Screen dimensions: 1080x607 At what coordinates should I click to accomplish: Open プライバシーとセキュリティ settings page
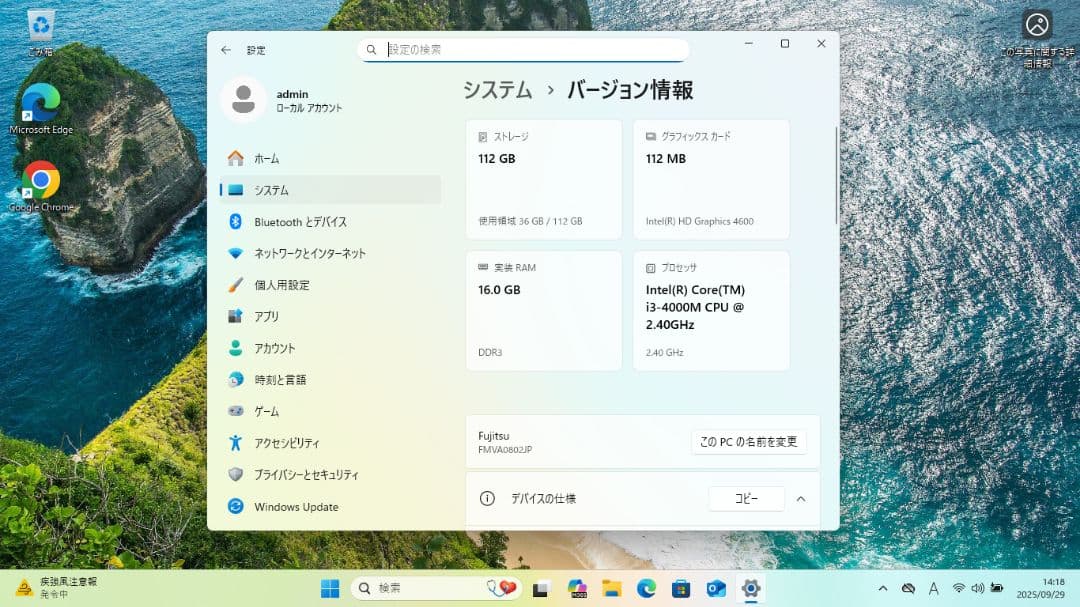click(331, 475)
